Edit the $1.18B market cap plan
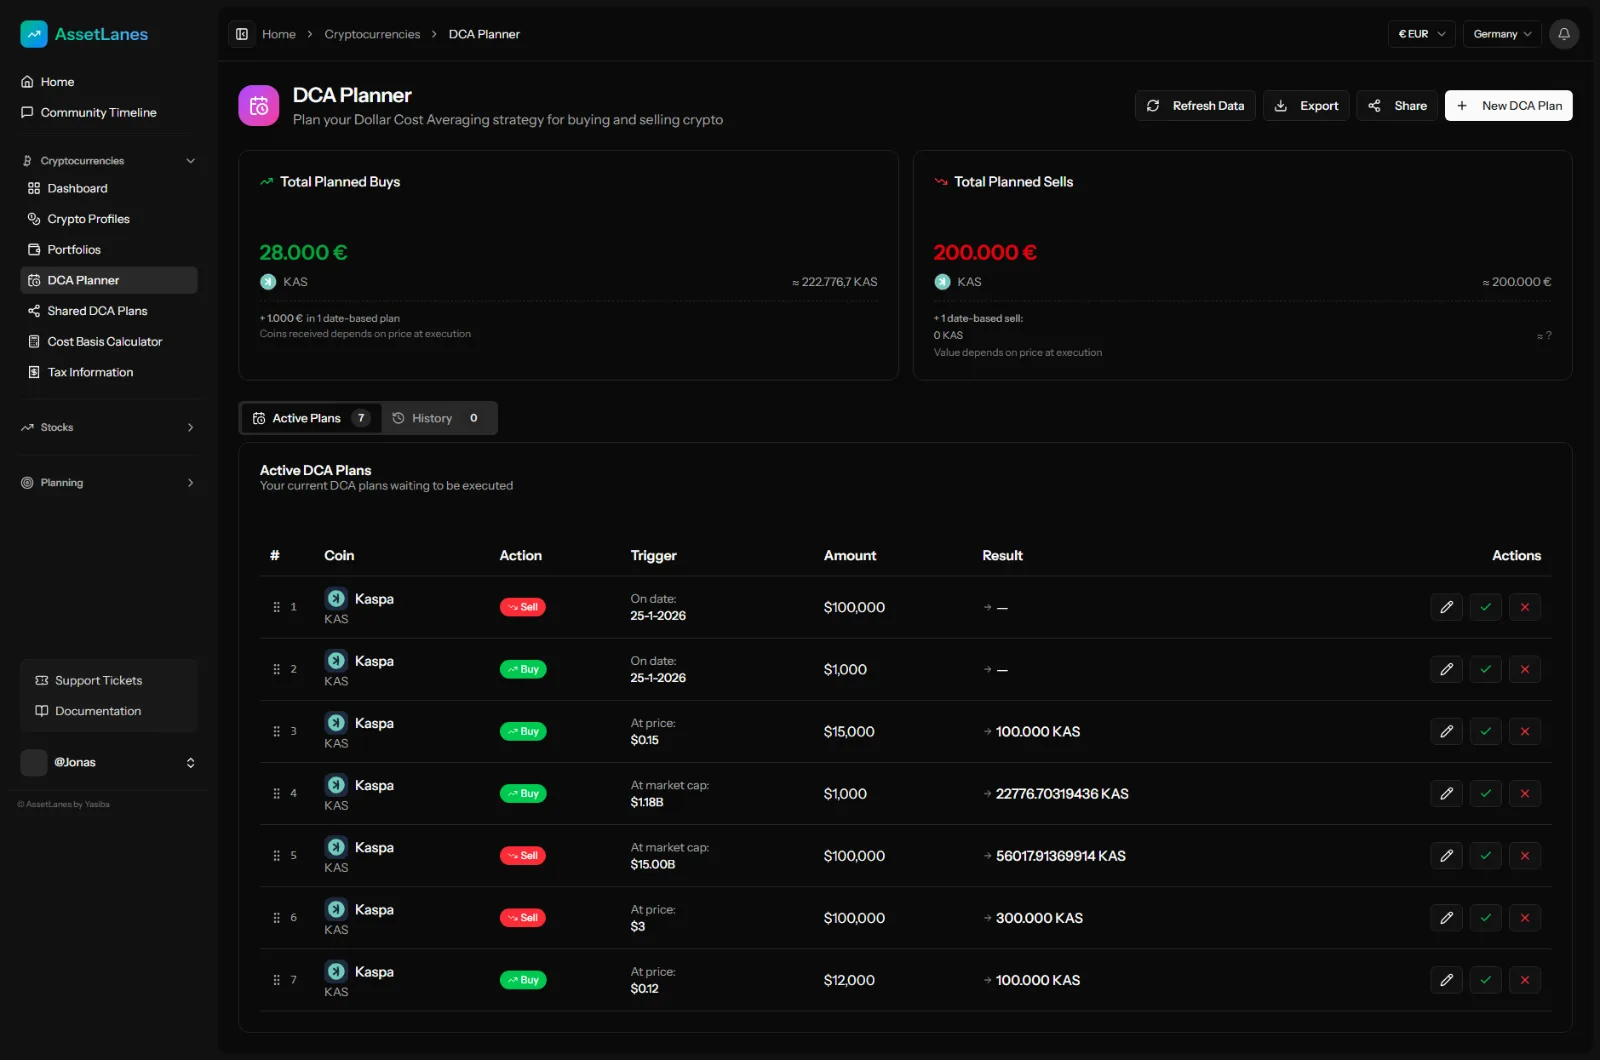 click(1446, 793)
